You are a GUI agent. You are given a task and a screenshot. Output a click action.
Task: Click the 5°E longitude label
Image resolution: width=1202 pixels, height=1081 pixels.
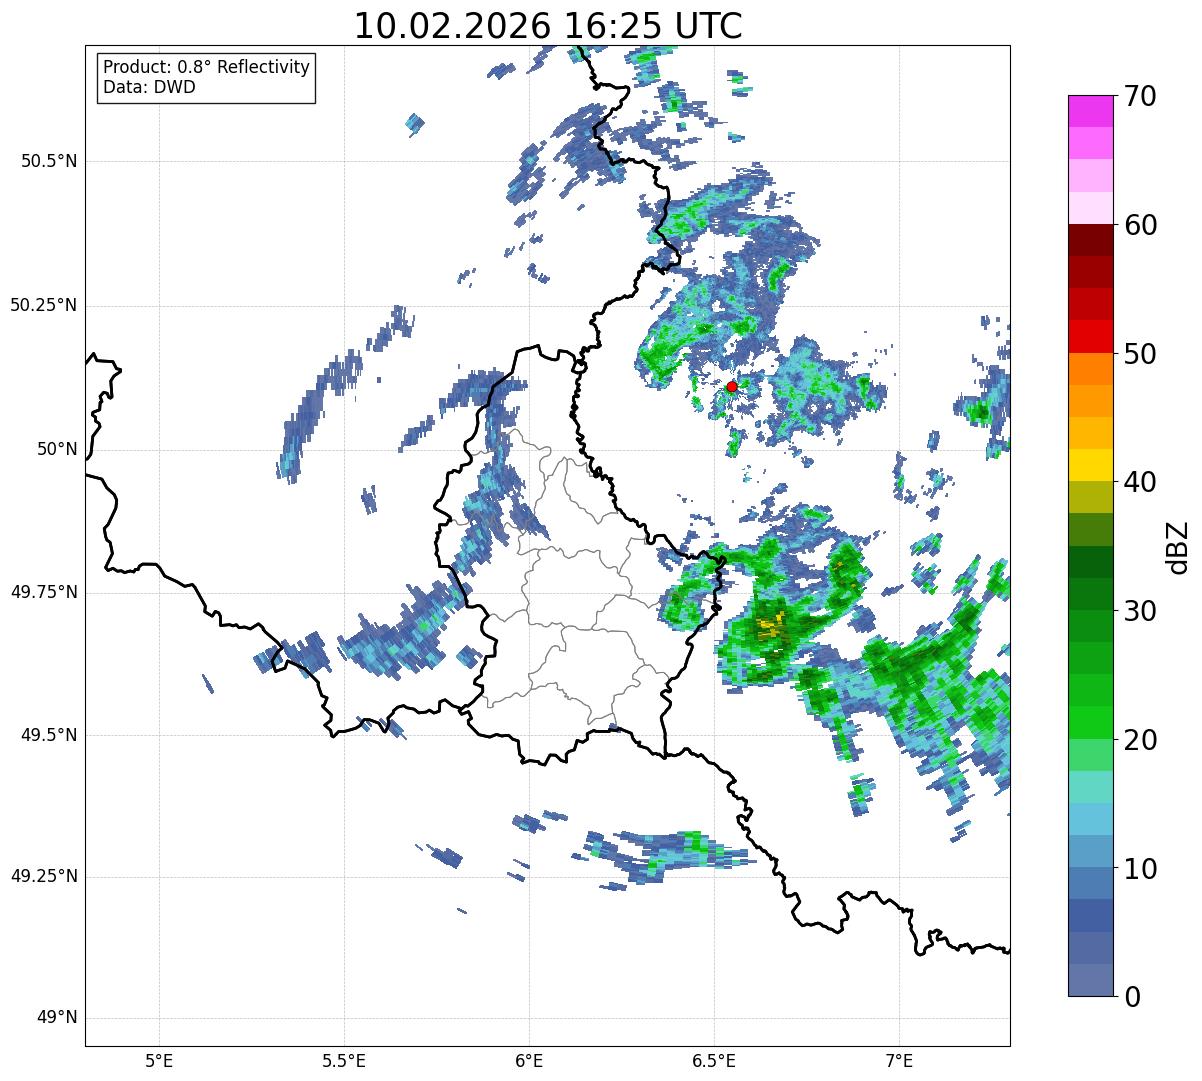click(159, 1061)
